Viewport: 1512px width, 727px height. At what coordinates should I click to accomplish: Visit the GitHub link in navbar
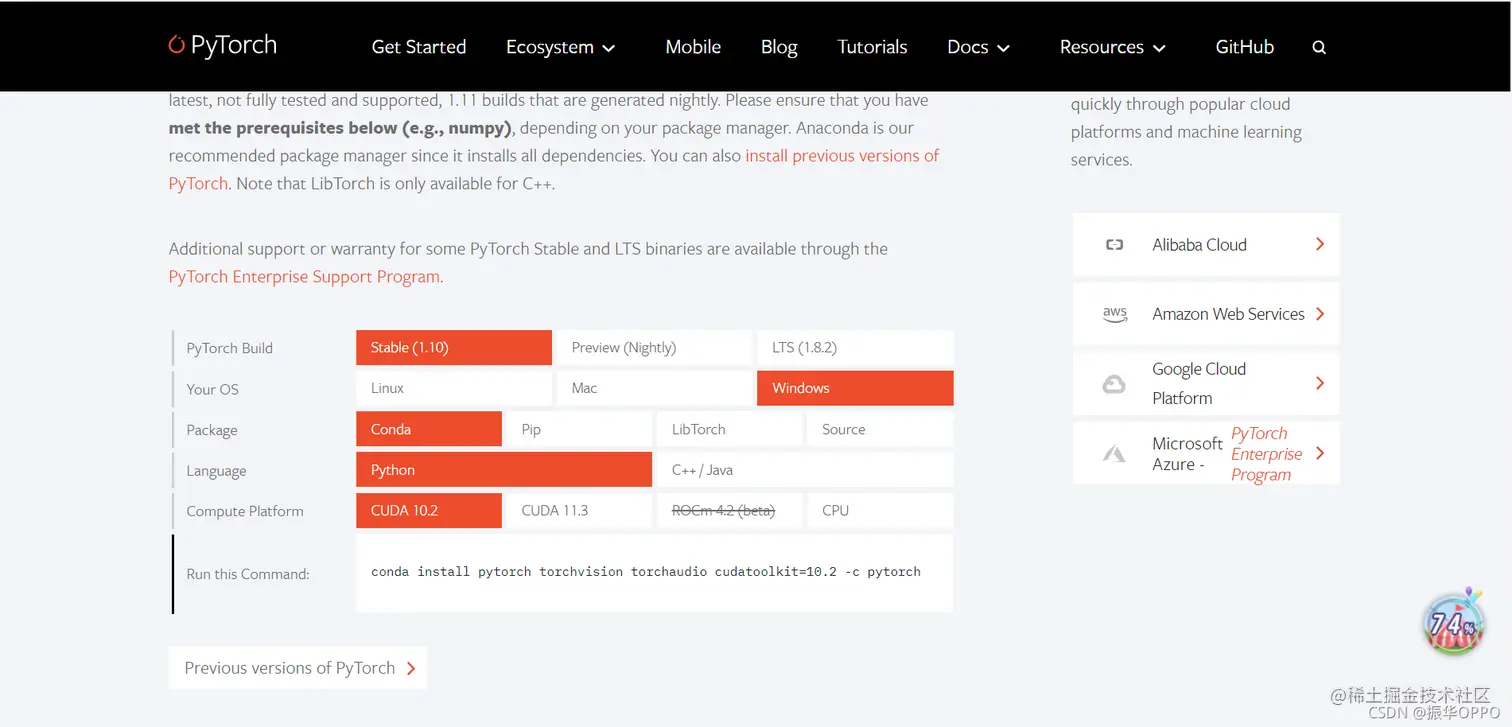(1245, 47)
